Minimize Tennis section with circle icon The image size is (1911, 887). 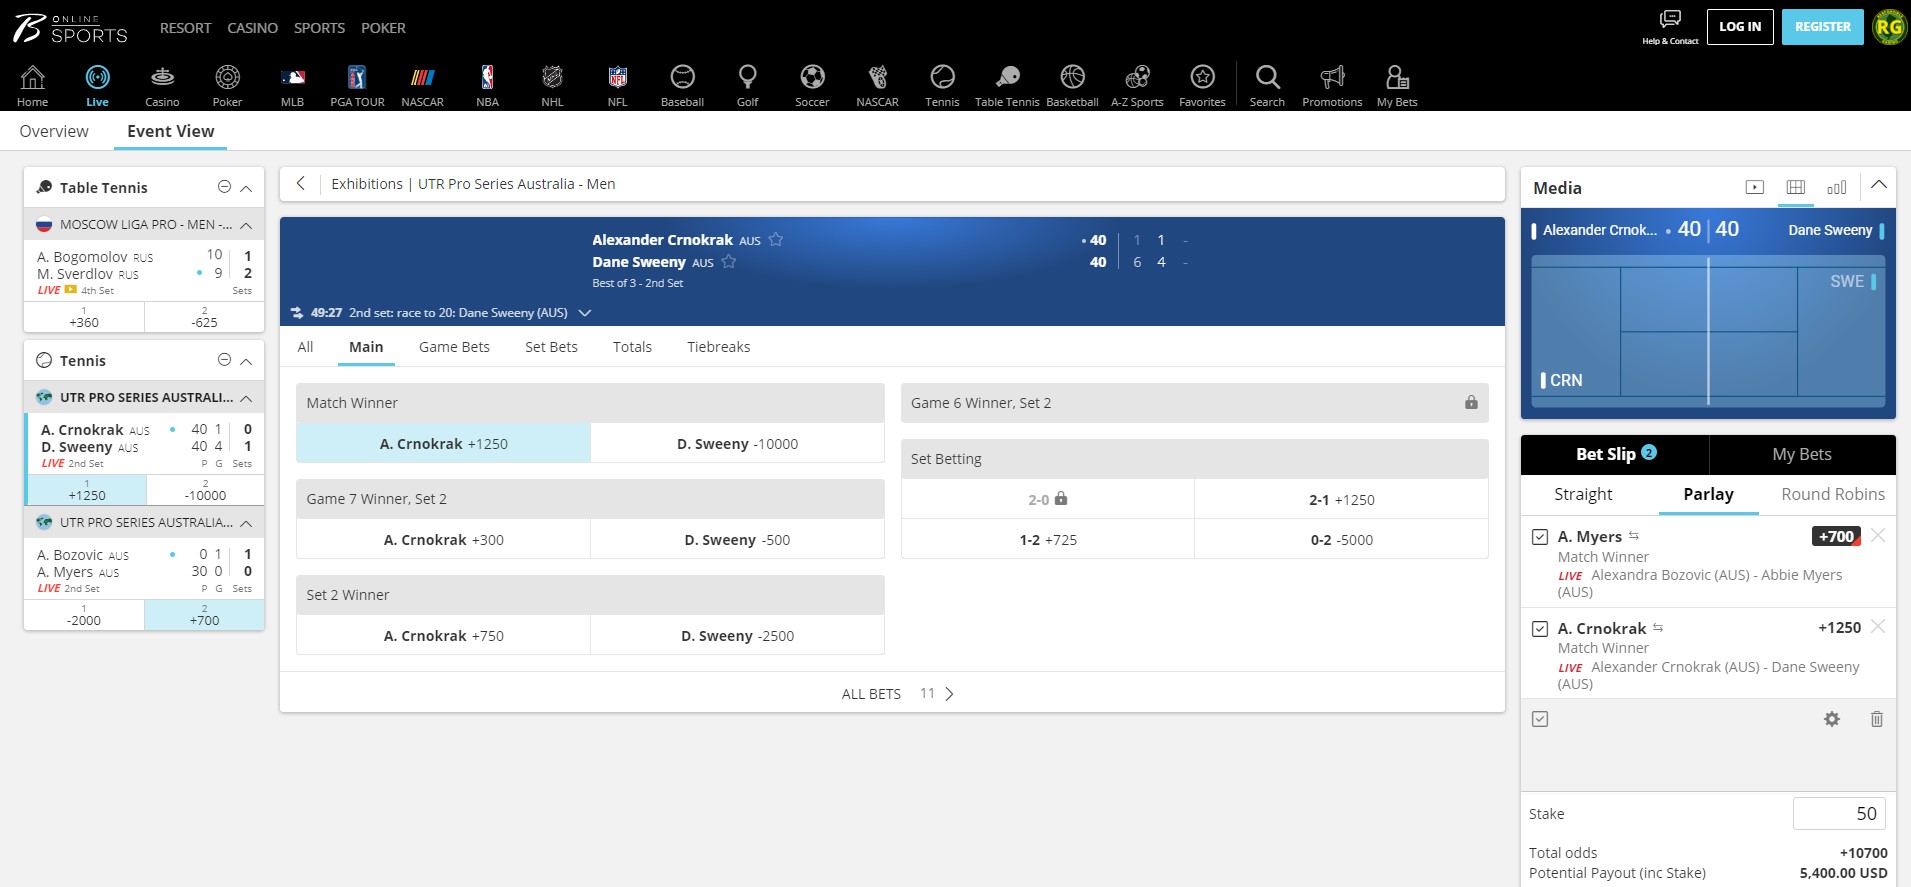[x=224, y=360]
